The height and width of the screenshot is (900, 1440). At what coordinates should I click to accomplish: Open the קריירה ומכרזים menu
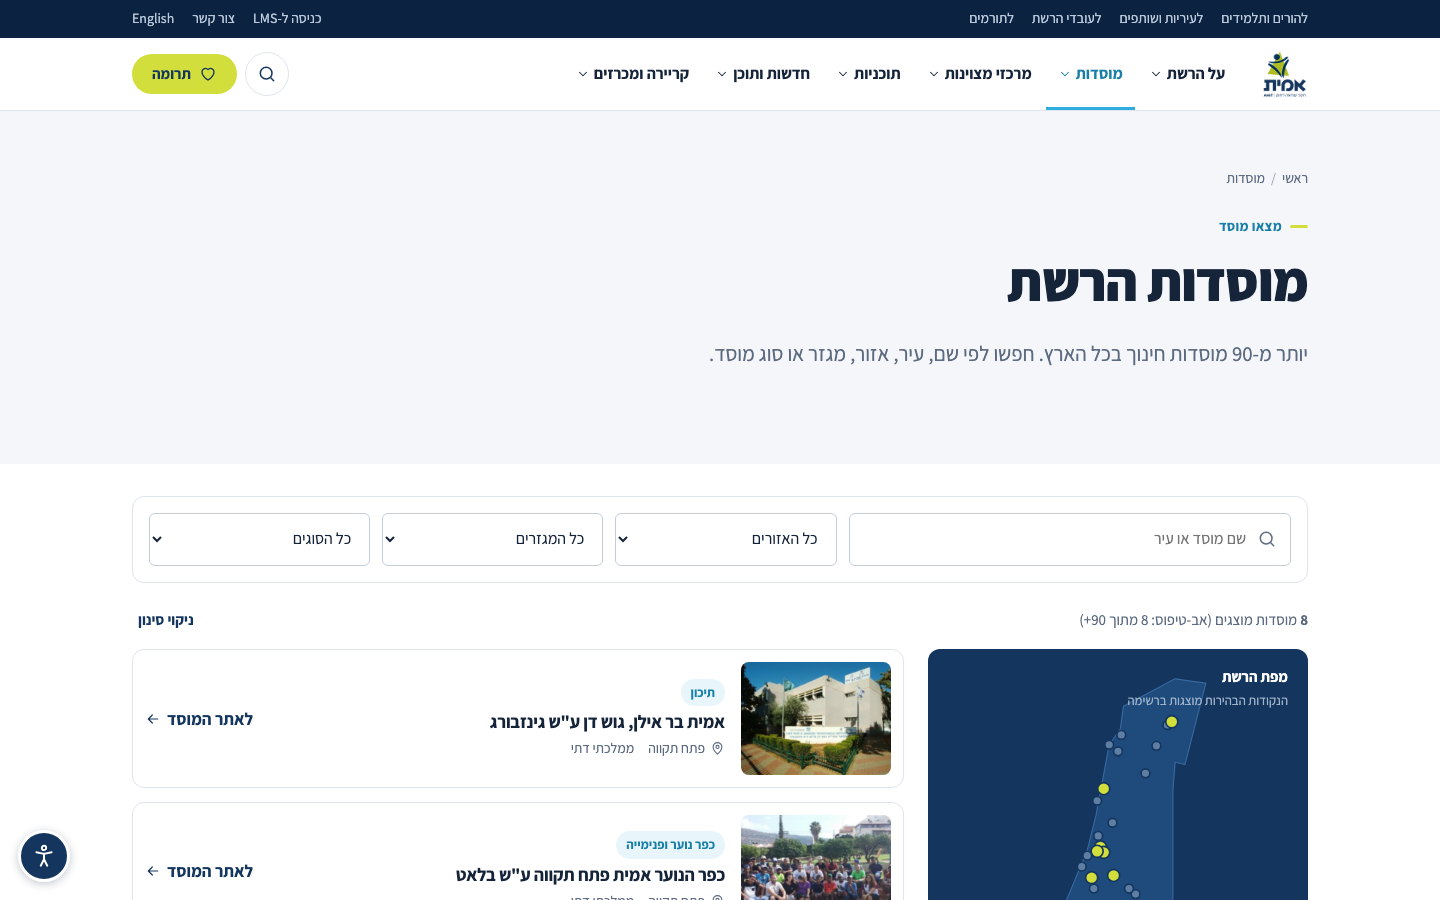(634, 74)
